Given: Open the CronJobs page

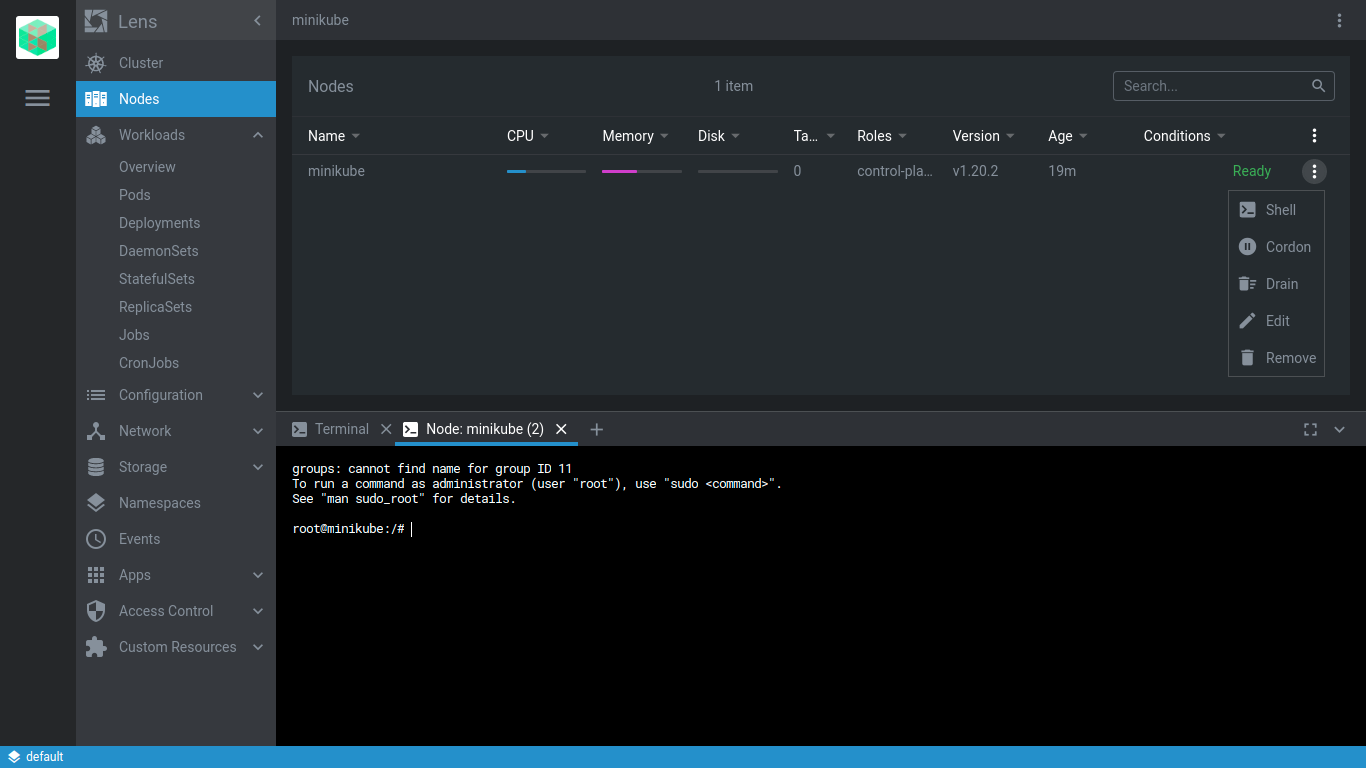Looking at the screenshot, I should [x=149, y=363].
